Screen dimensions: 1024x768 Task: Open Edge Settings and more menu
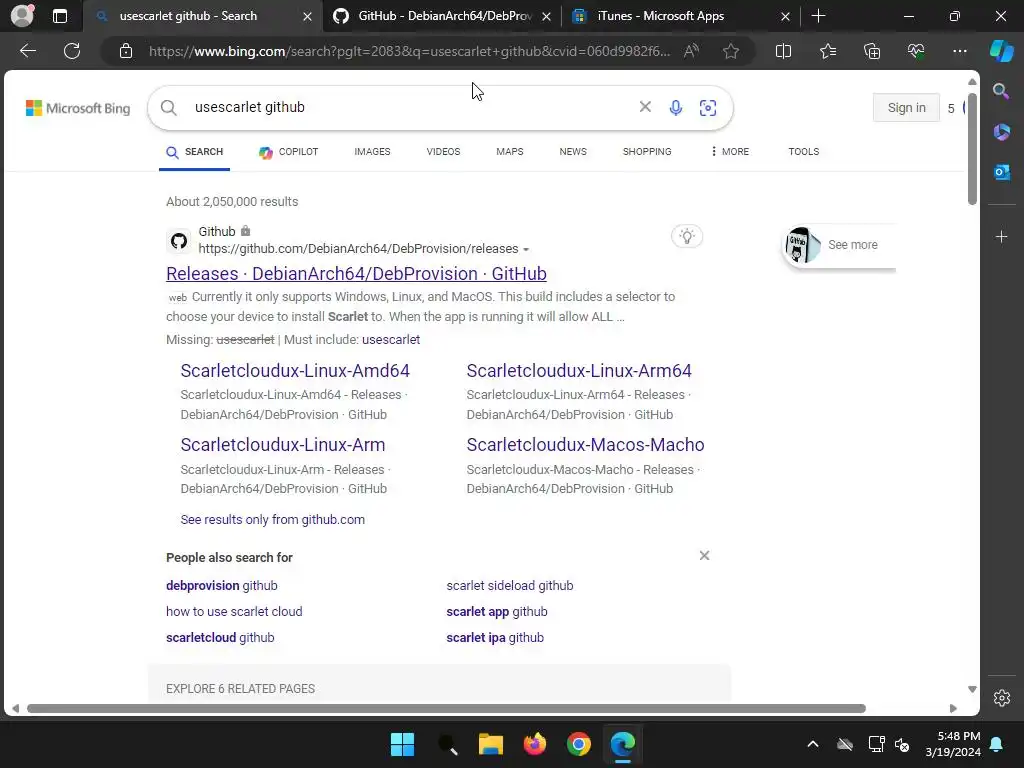[959, 51]
